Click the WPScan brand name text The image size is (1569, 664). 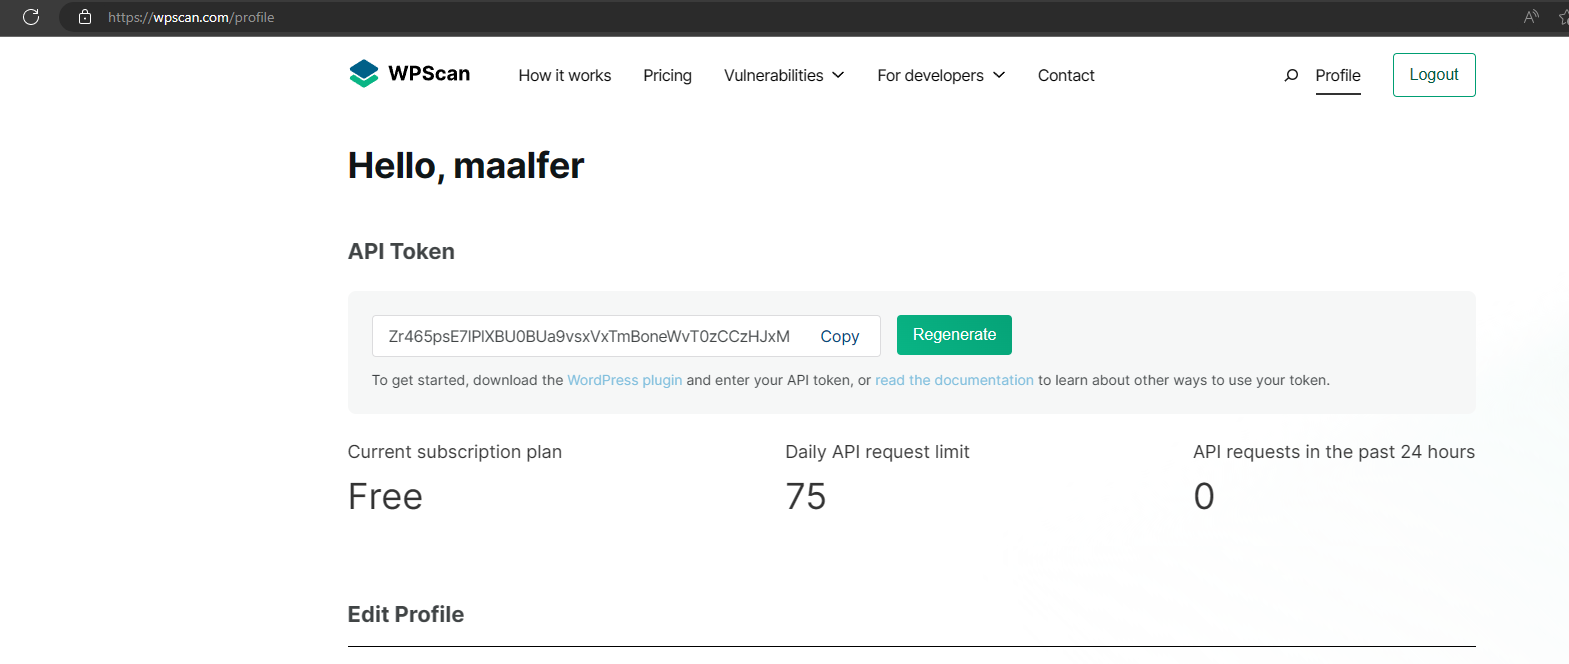pyautogui.click(x=429, y=73)
